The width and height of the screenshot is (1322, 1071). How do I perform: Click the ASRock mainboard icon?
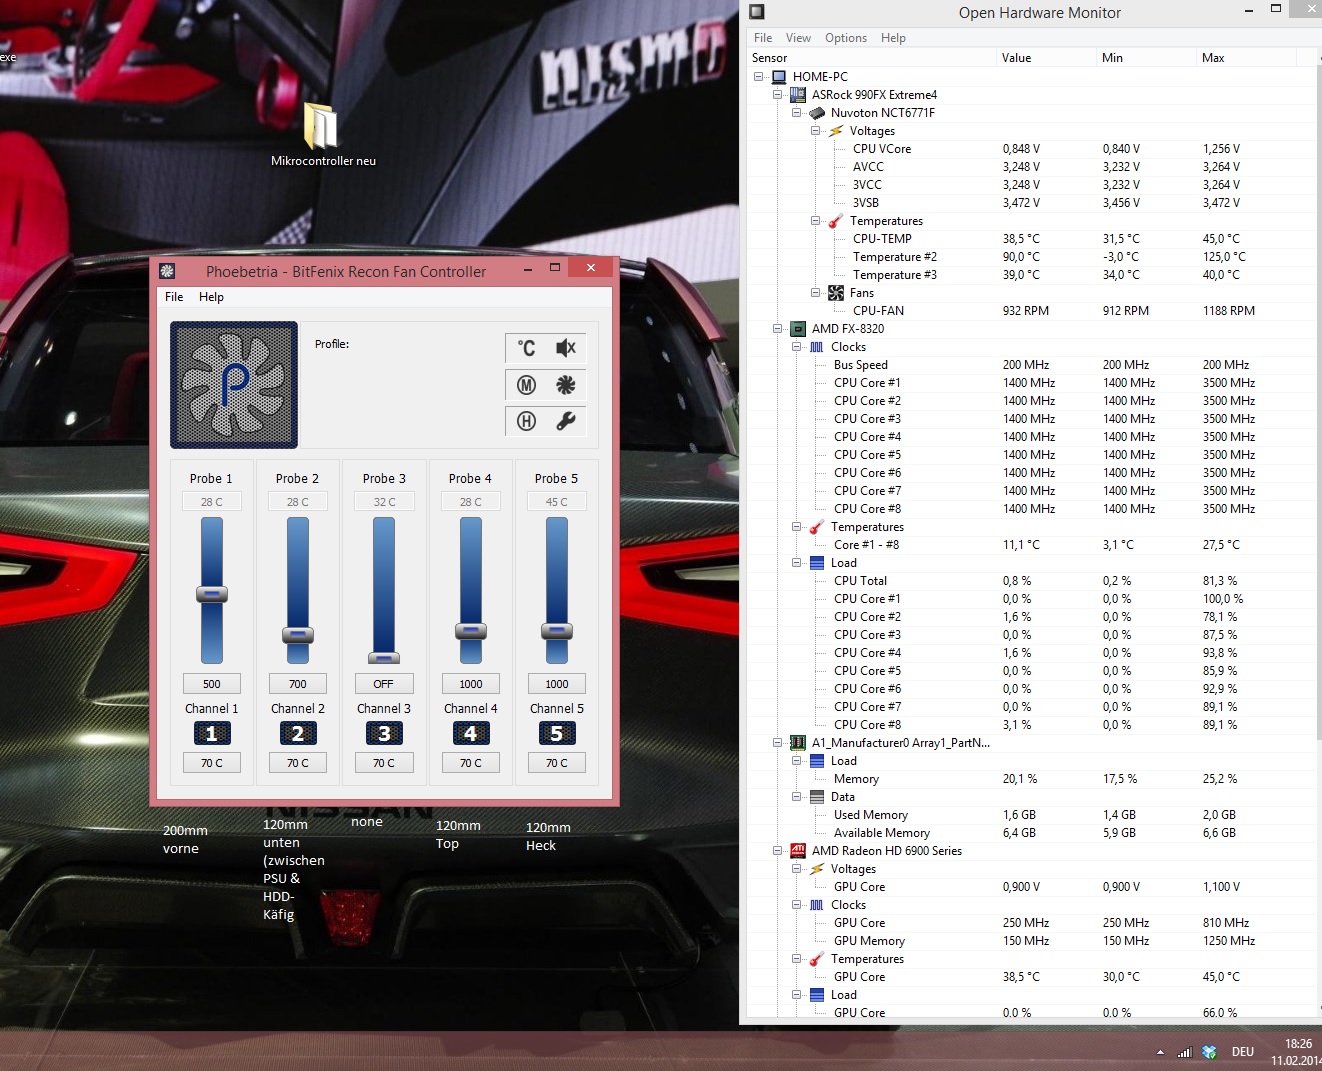[798, 95]
